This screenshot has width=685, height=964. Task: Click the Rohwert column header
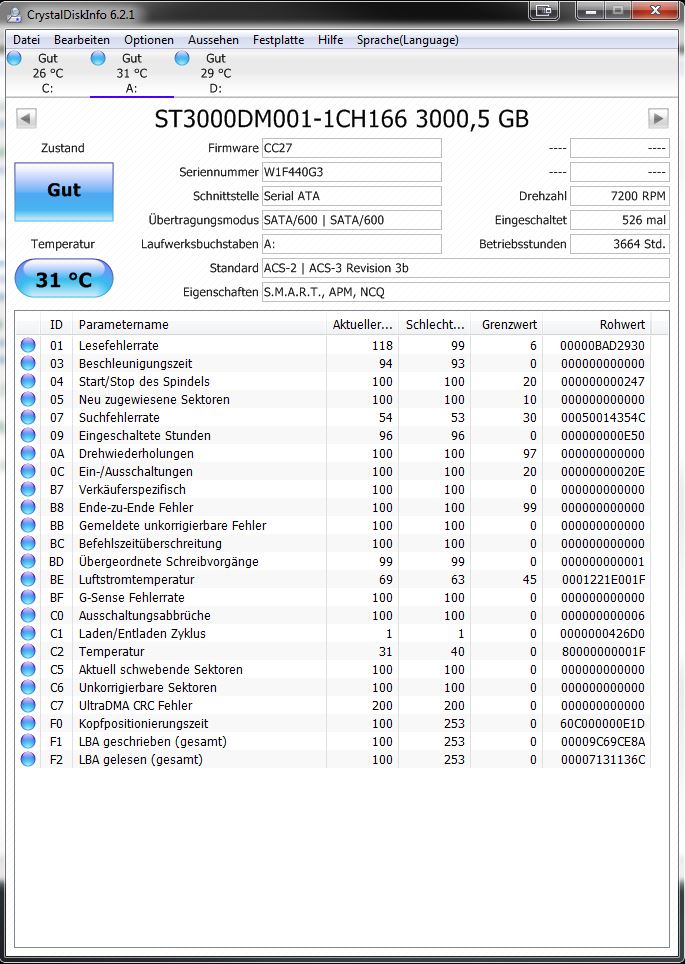(596, 325)
